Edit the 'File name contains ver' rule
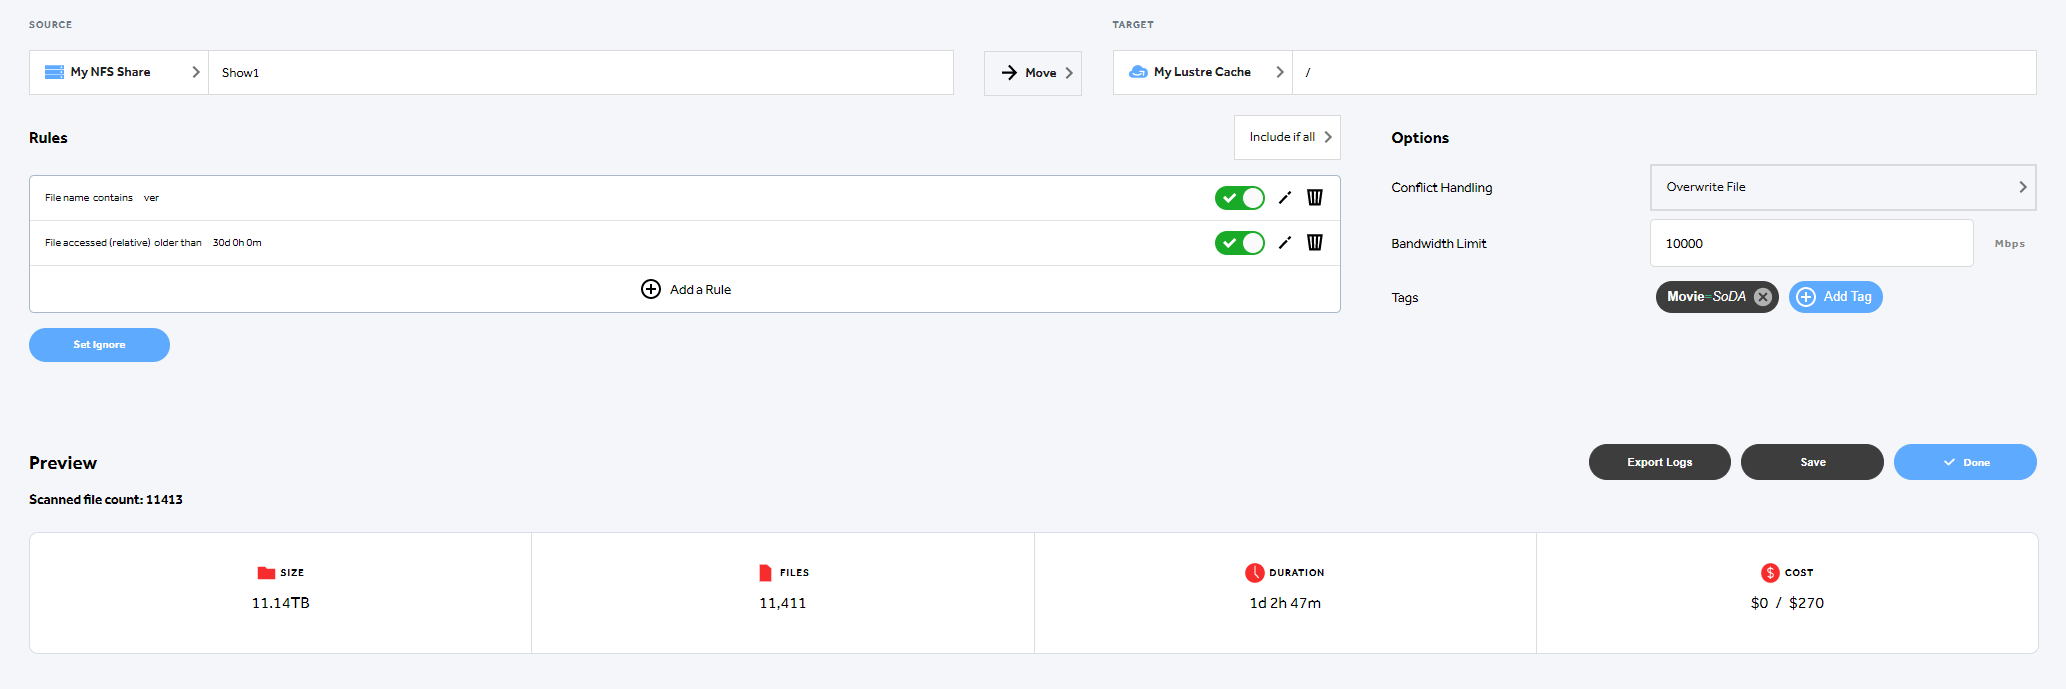 (1285, 198)
